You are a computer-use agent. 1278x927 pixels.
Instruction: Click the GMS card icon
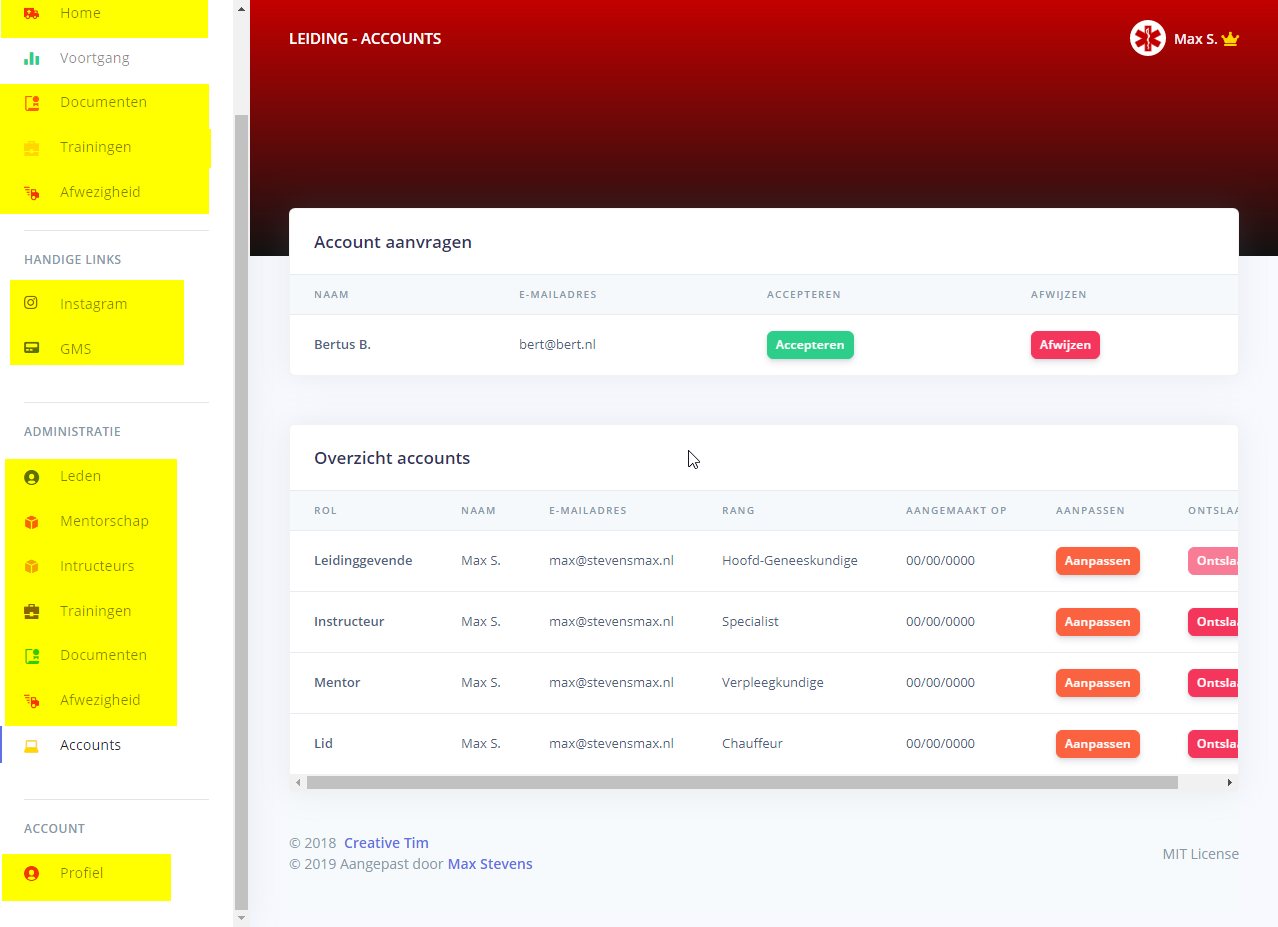(x=31, y=348)
